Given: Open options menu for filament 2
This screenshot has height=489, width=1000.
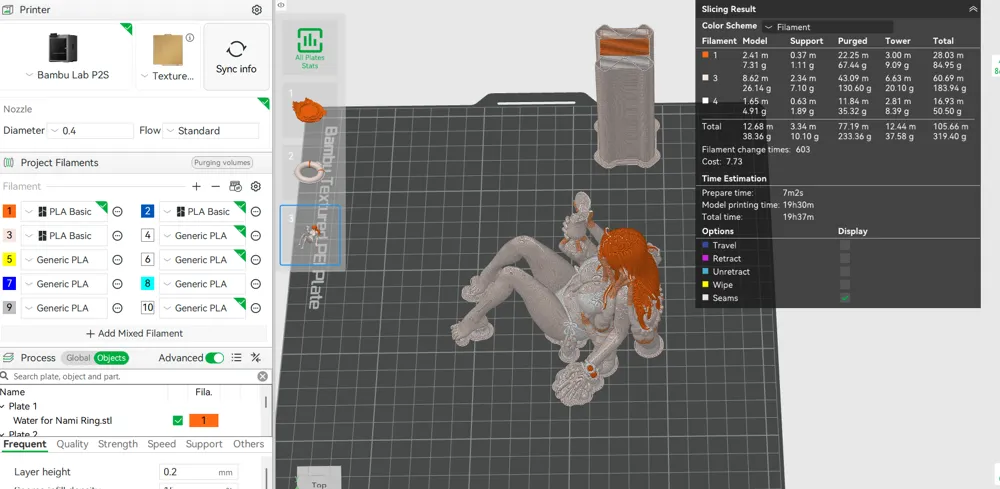Looking at the screenshot, I should pos(256,212).
